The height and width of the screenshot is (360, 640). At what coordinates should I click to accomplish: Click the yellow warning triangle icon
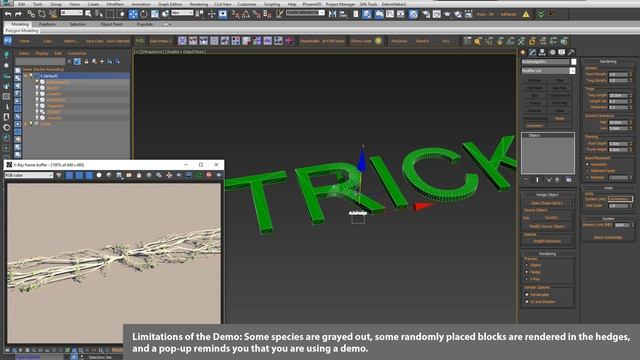(526, 14)
